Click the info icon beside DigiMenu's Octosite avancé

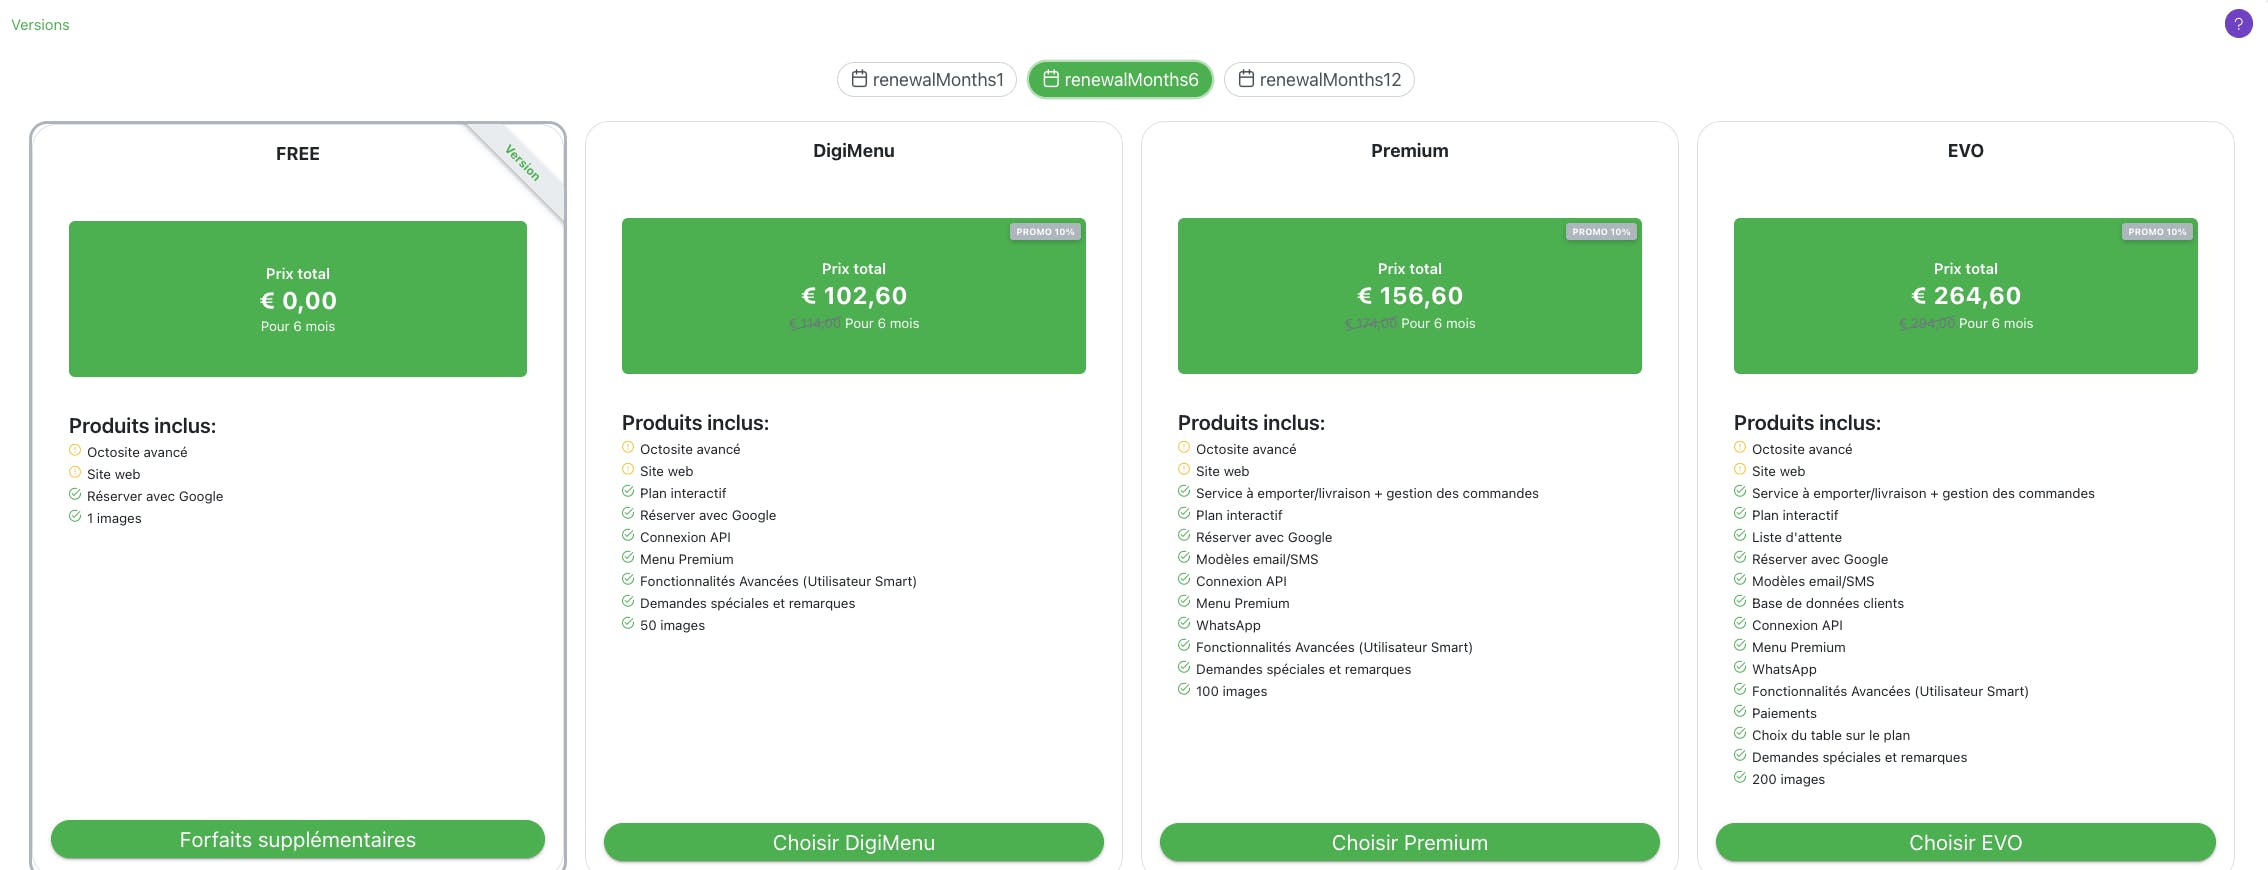coord(628,448)
